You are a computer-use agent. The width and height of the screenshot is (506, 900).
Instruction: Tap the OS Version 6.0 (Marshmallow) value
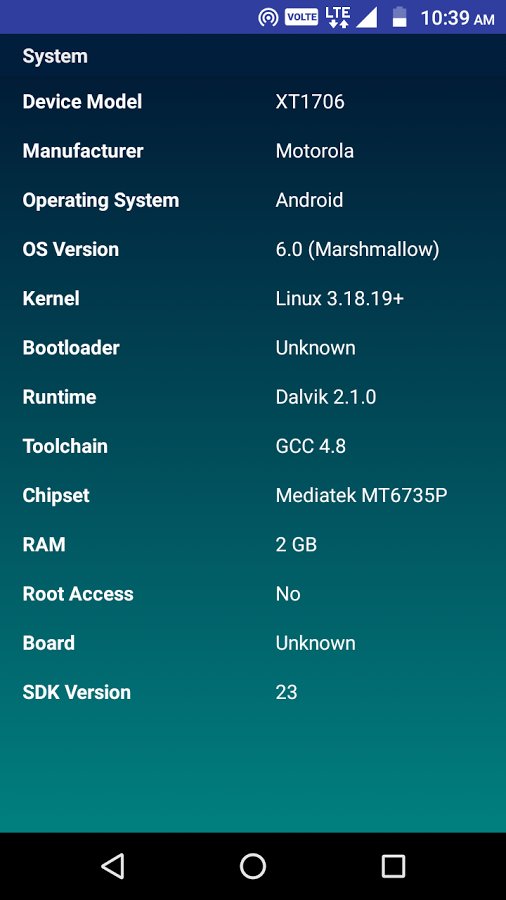click(357, 249)
